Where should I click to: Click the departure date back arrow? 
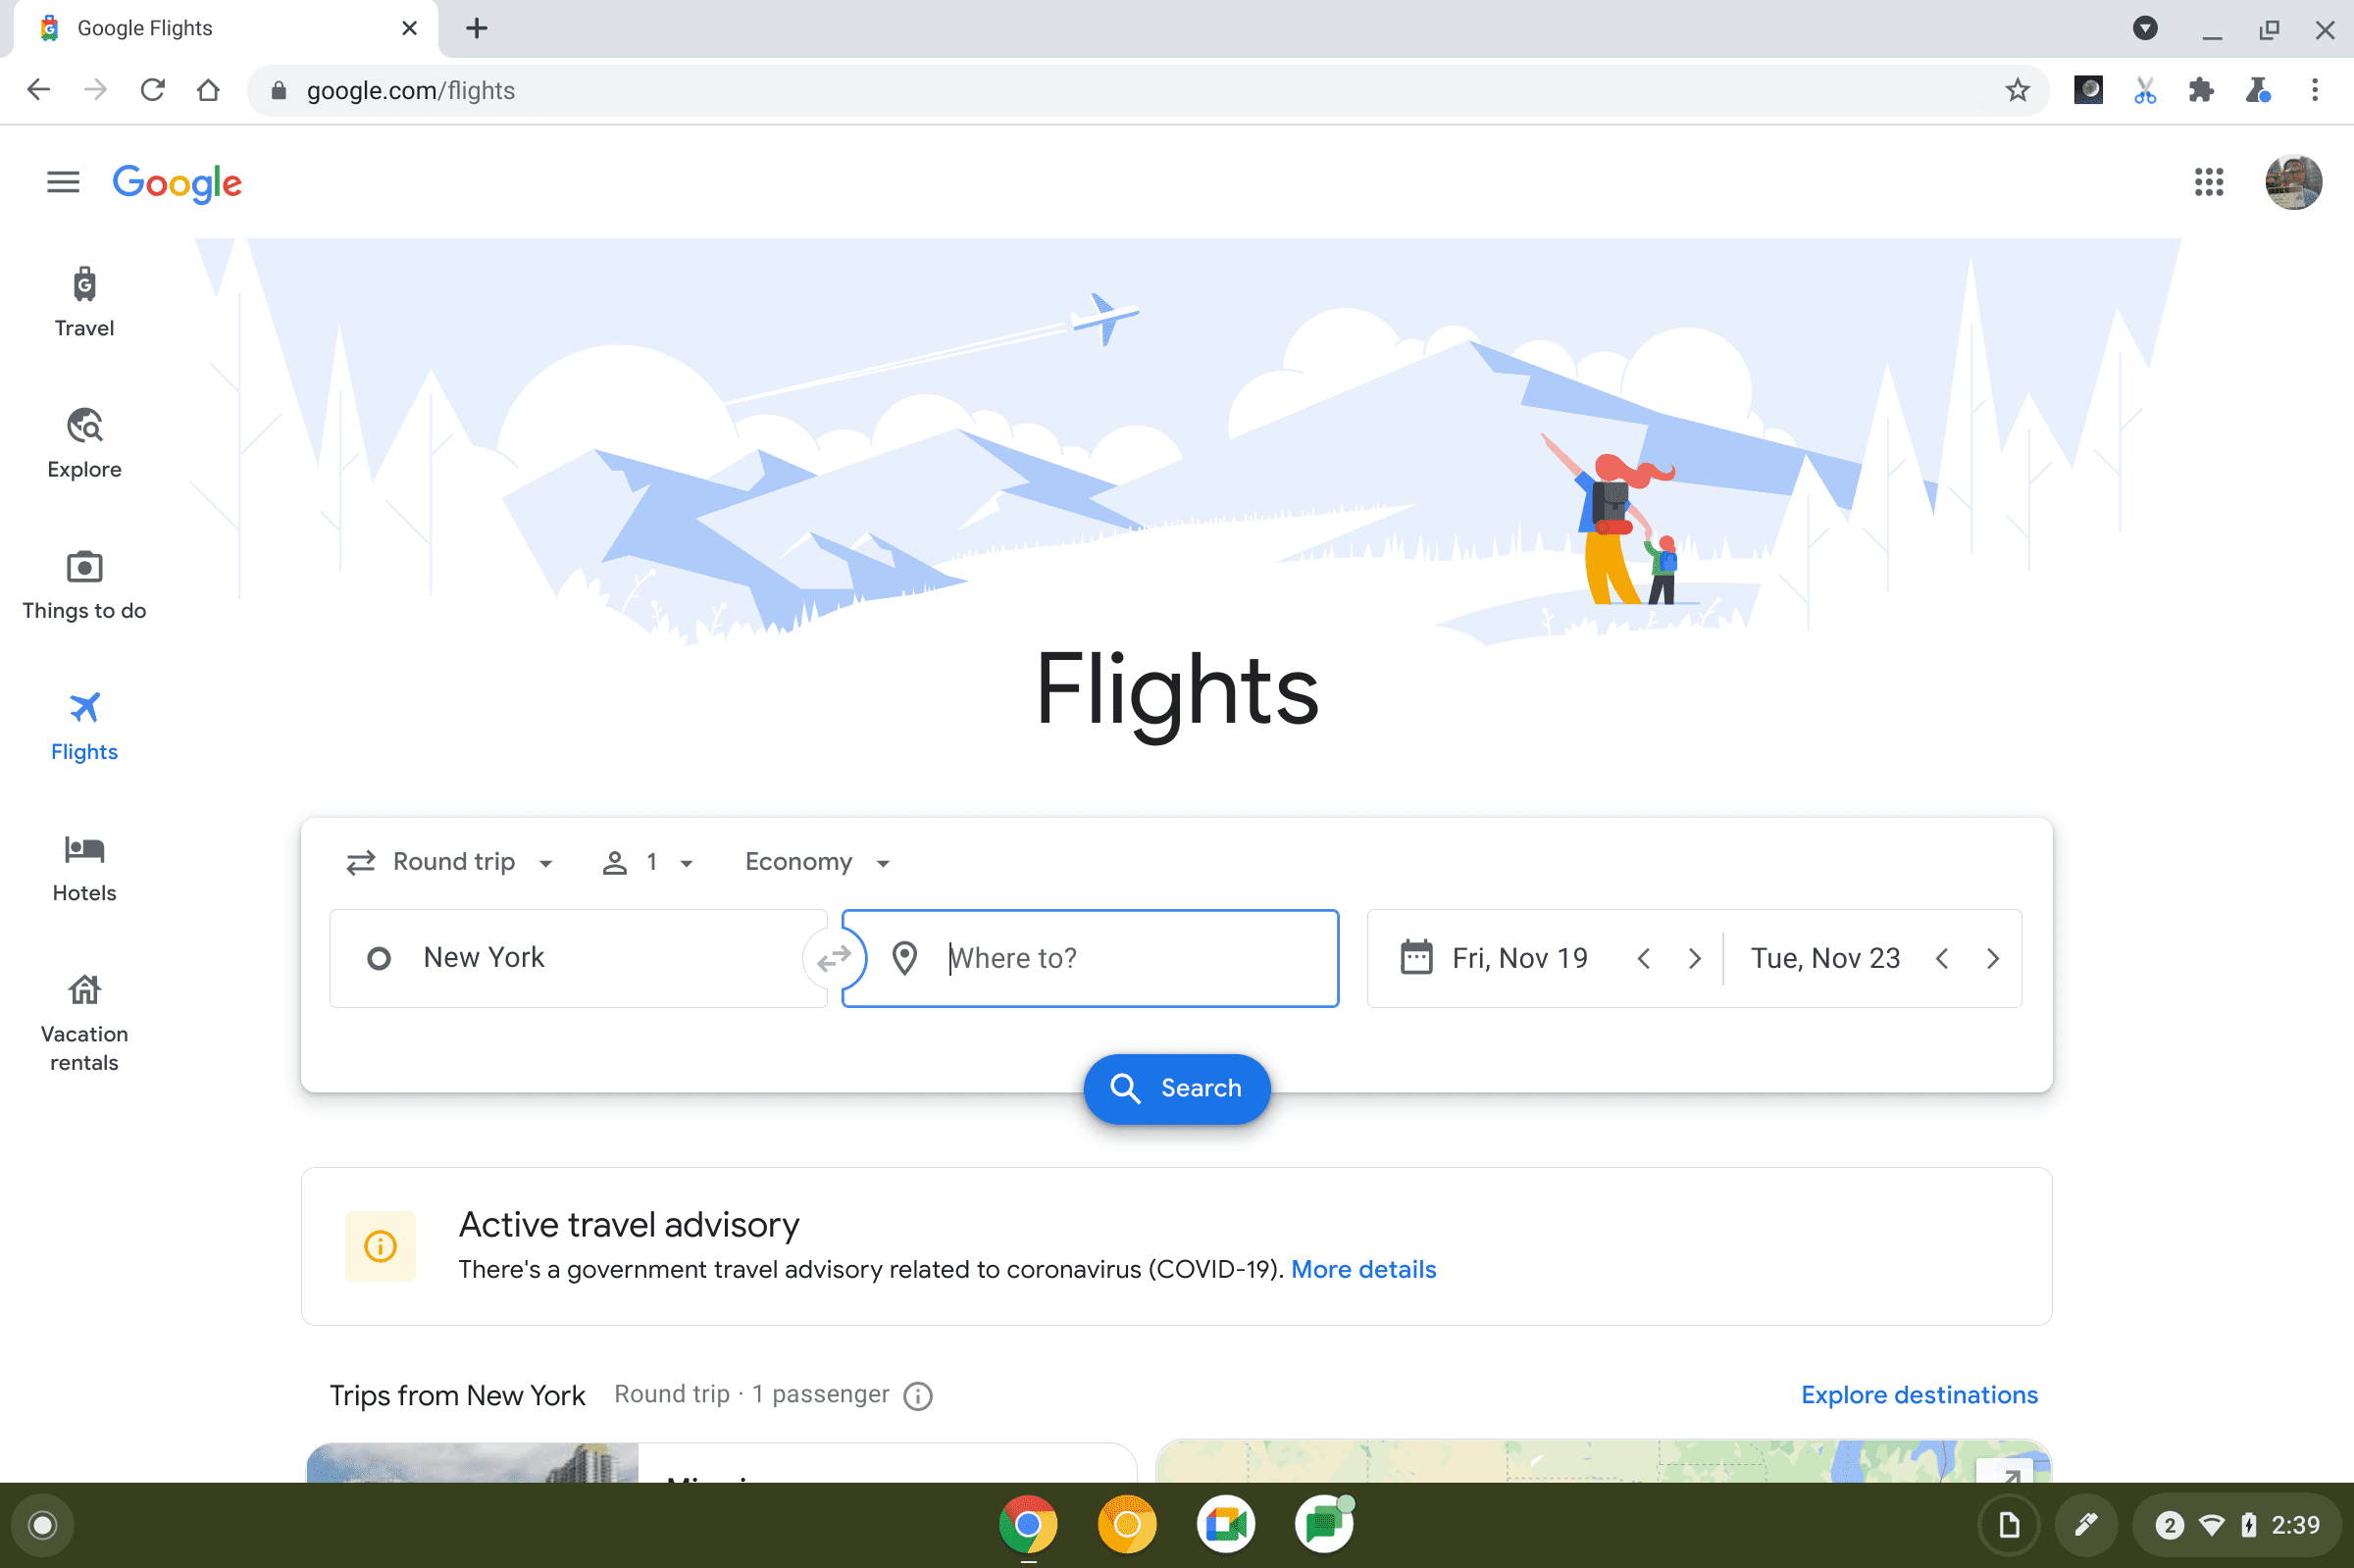point(1644,957)
